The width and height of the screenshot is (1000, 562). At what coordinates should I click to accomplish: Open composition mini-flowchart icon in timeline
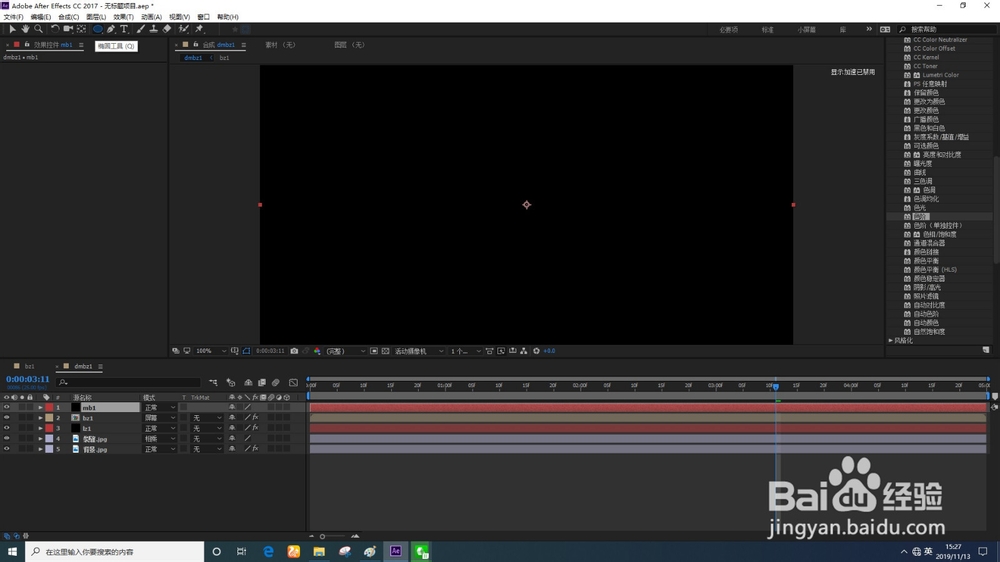point(213,383)
